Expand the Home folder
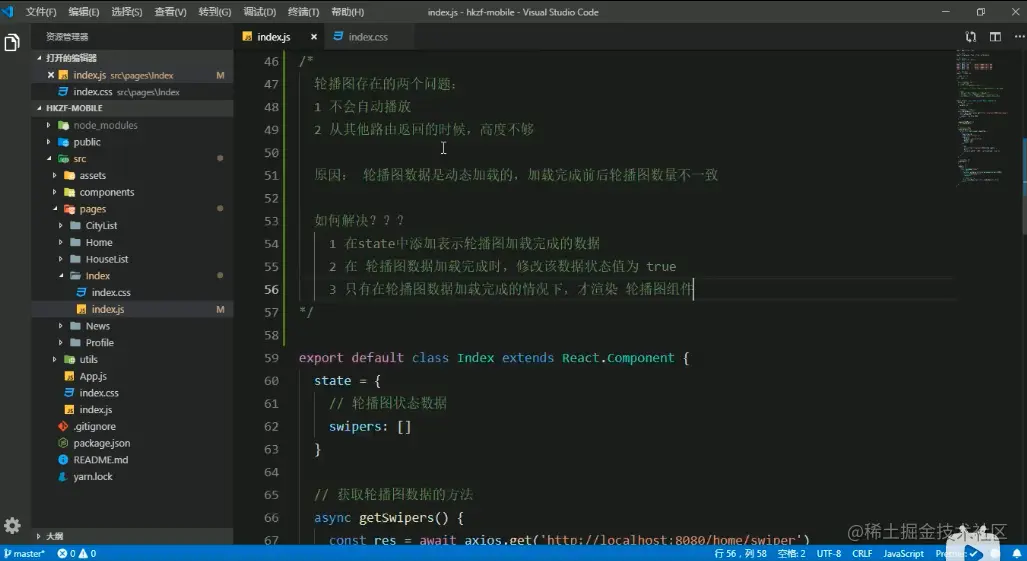1027x561 pixels. 61,242
